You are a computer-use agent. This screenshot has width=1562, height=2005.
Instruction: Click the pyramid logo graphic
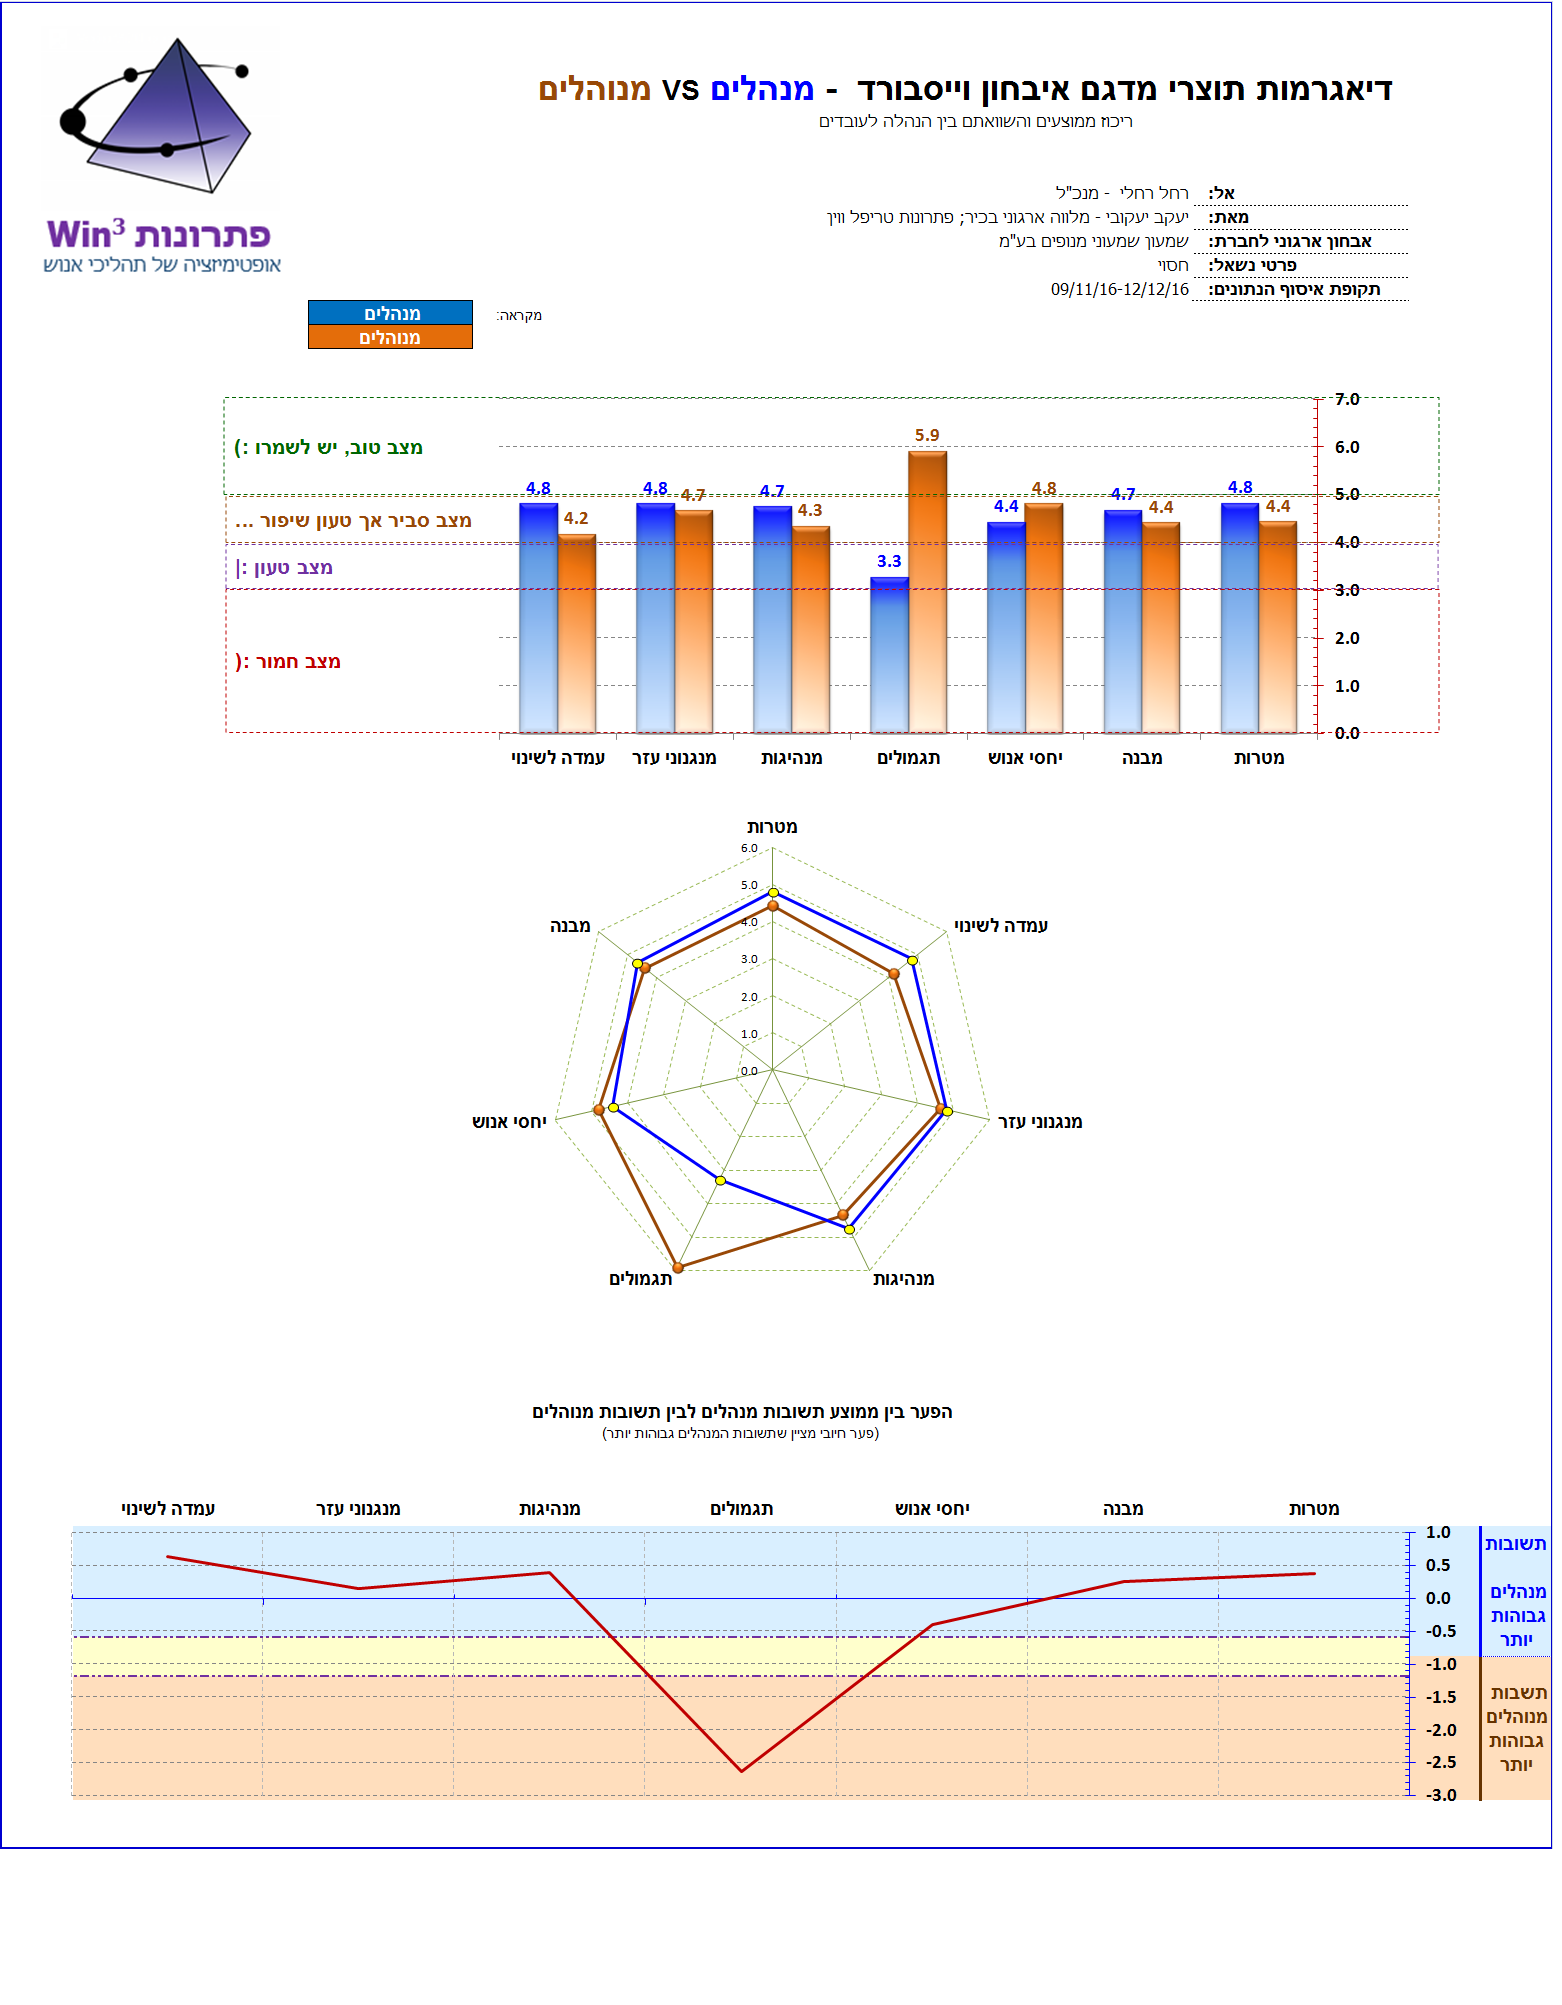[x=157, y=117]
